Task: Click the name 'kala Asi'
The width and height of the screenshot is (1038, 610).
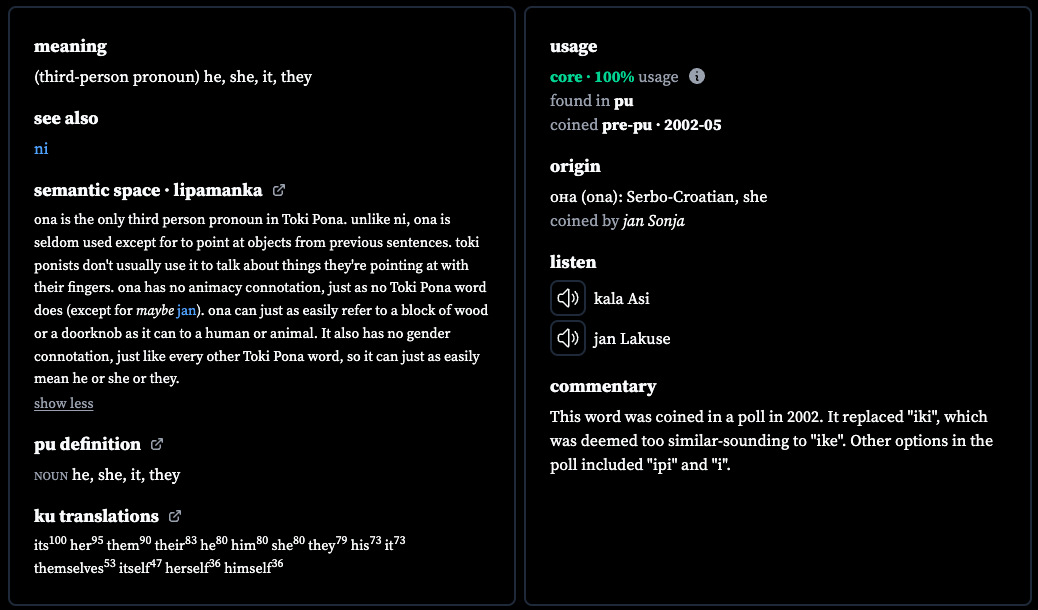Action: click(x=622, y=299)
